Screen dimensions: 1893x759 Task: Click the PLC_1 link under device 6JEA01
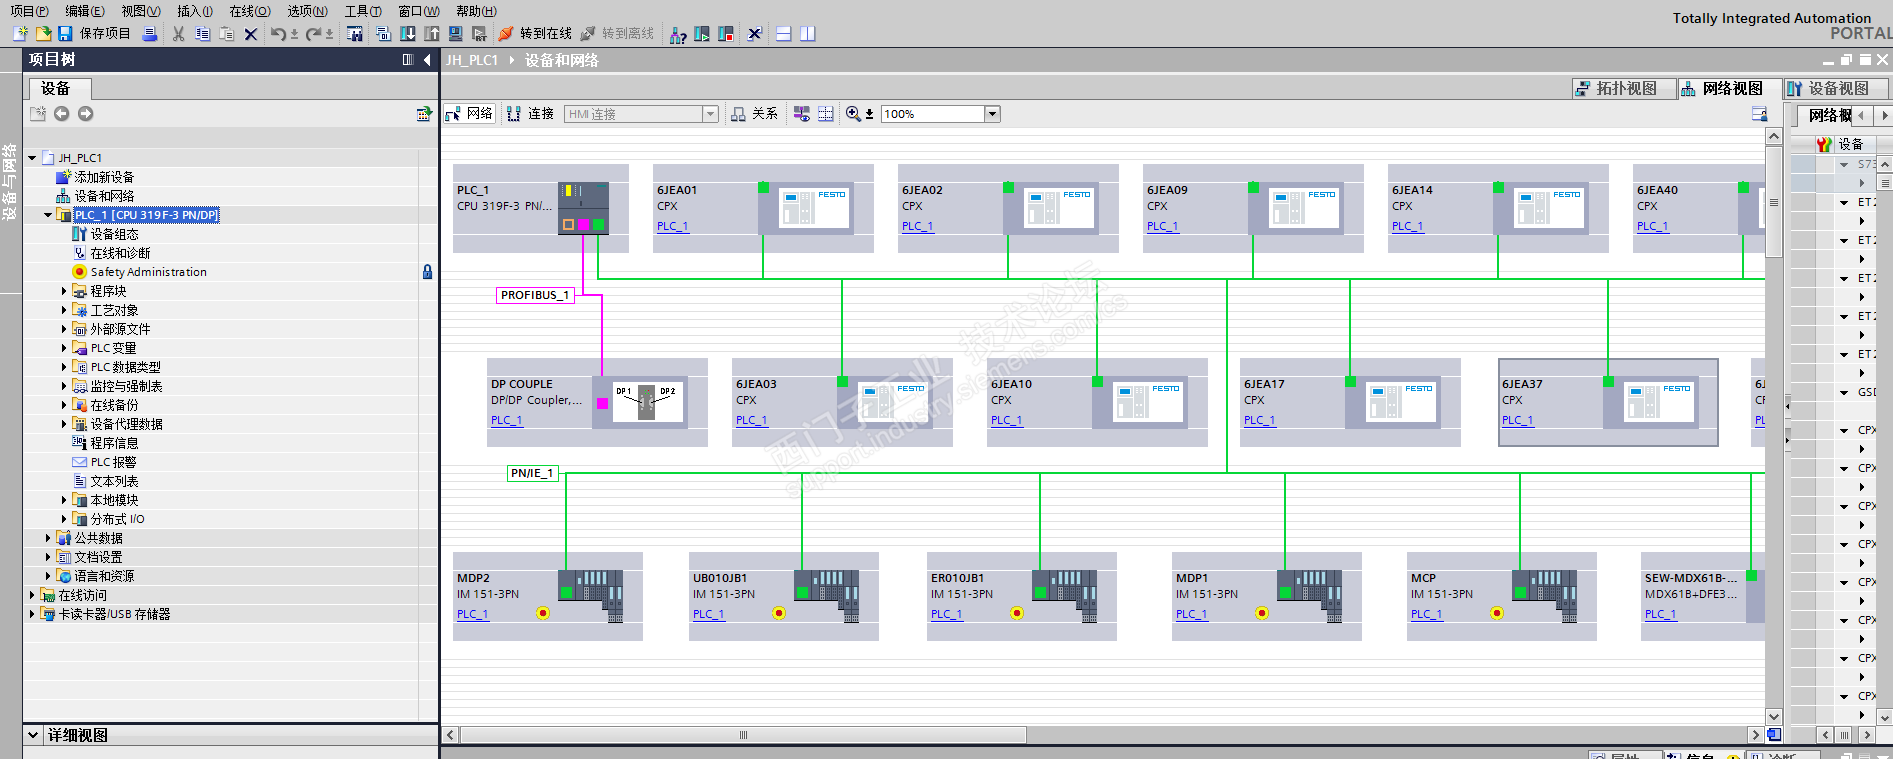pyautogui.click(x=673, y=226)
